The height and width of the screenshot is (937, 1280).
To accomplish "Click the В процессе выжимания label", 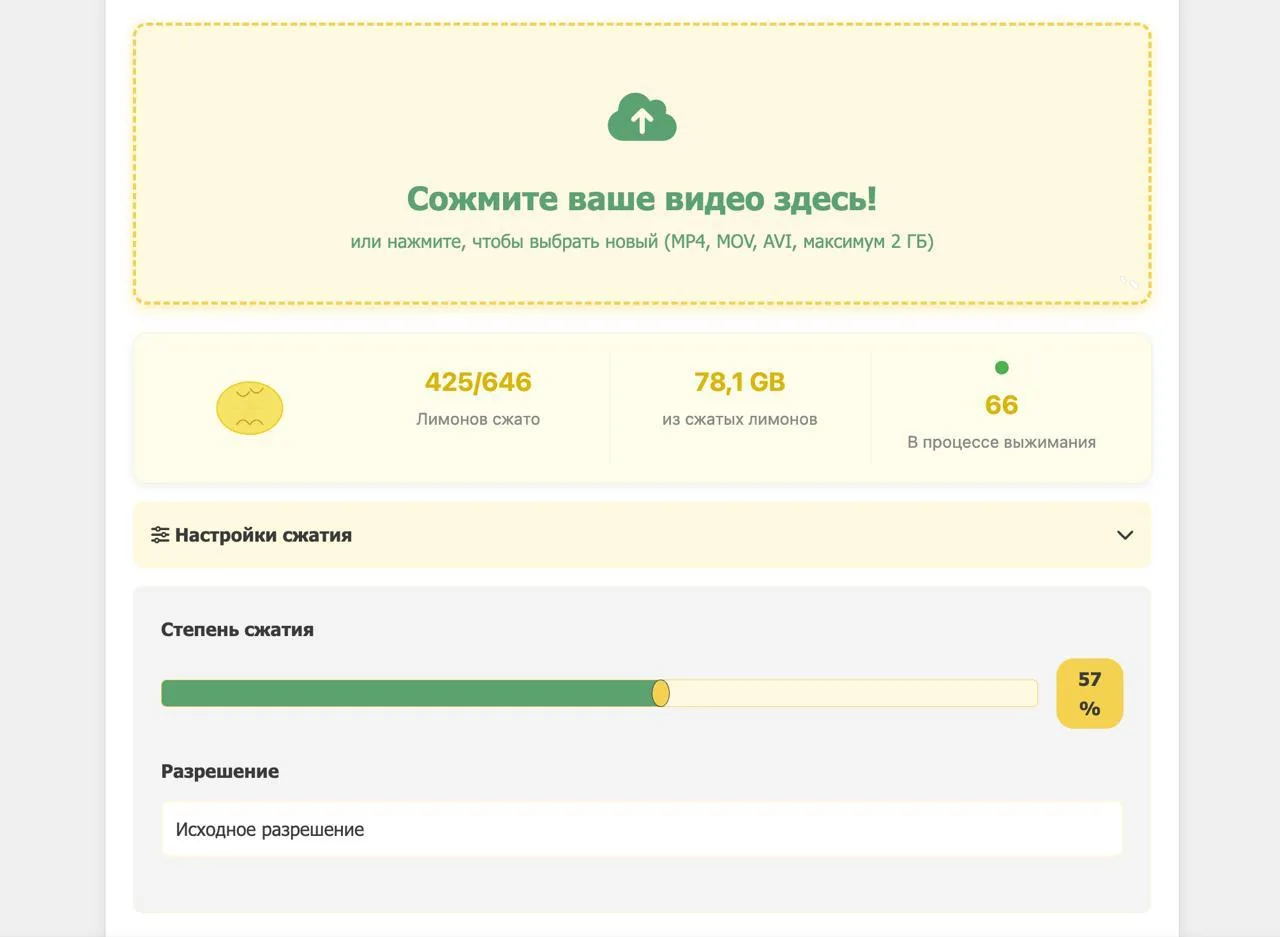I will pyautogui.click(x=1001, y=442).
